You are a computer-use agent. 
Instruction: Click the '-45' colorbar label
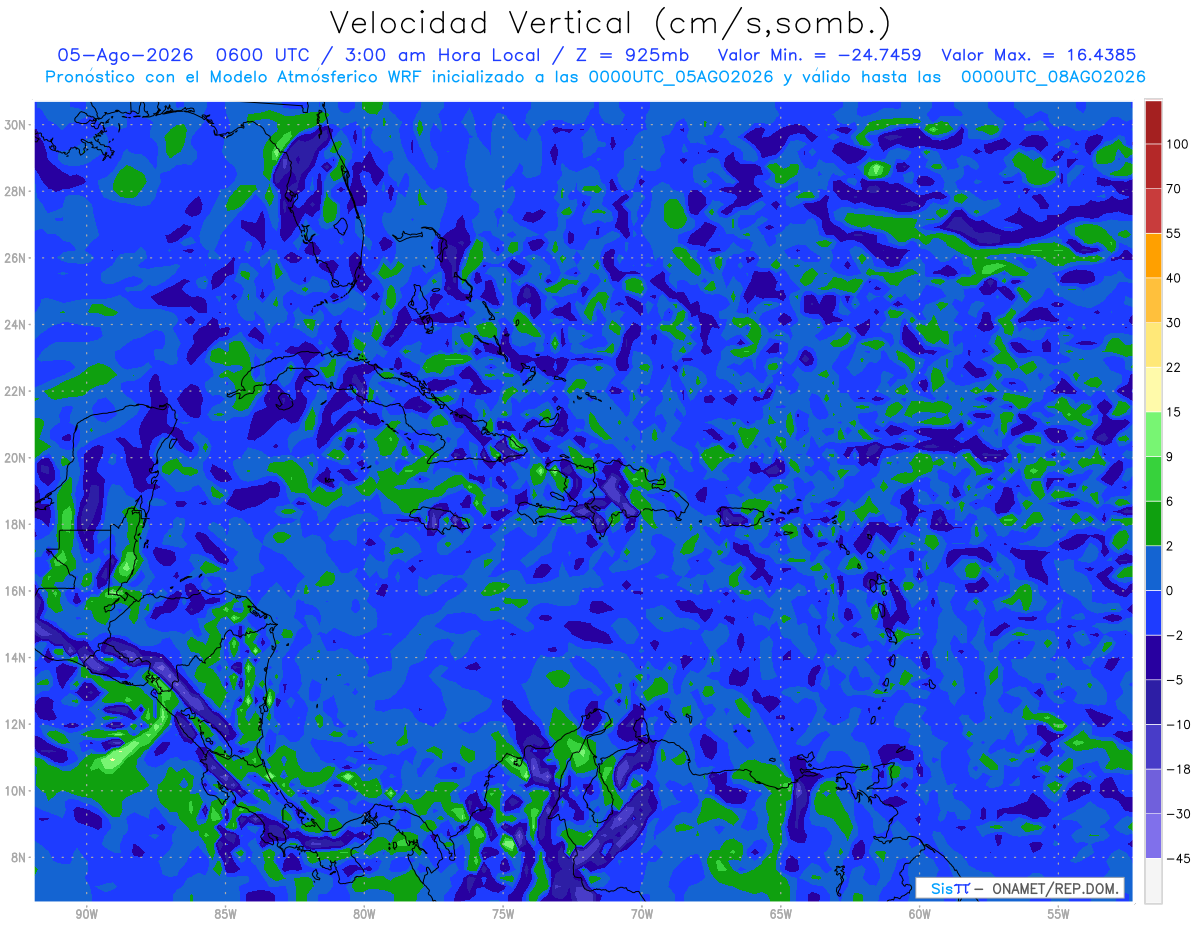(x=1177, y=859)
